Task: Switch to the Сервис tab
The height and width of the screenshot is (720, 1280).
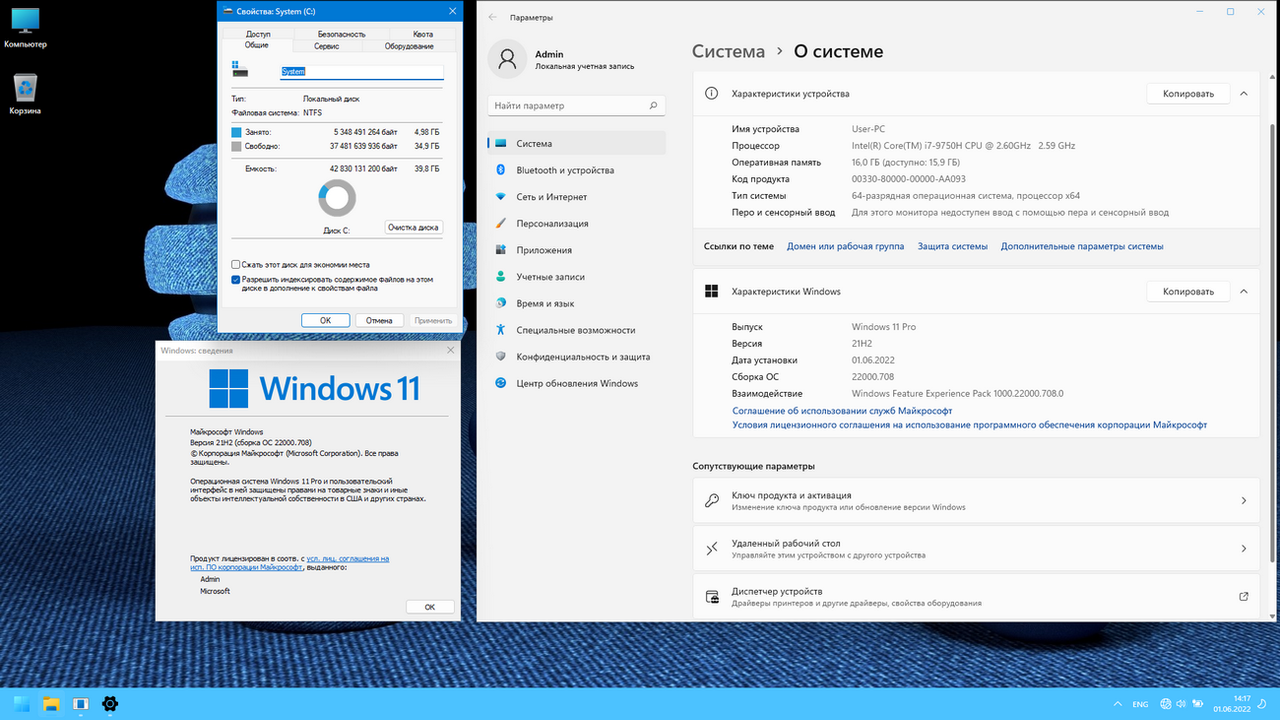Action: (x=326, y=46)
